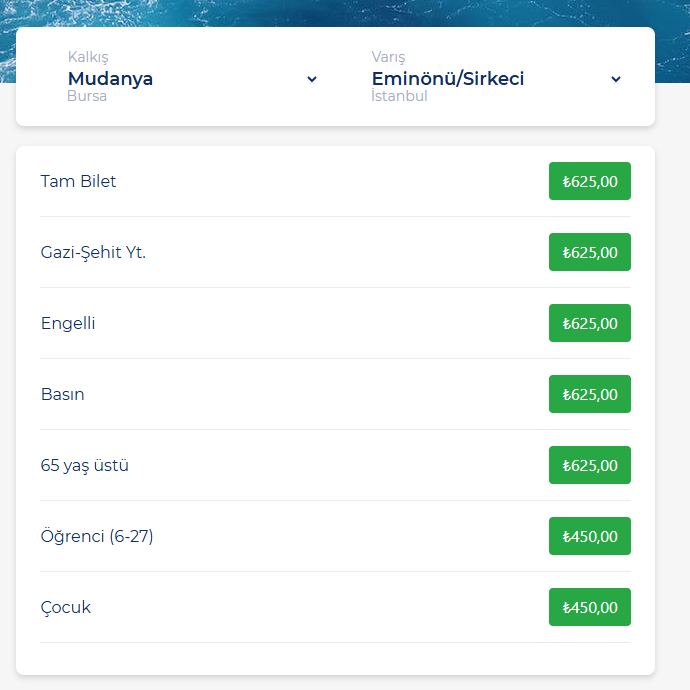Click the Mudanya port name
This screenshot has height=690, width=690.
(110, 78)
